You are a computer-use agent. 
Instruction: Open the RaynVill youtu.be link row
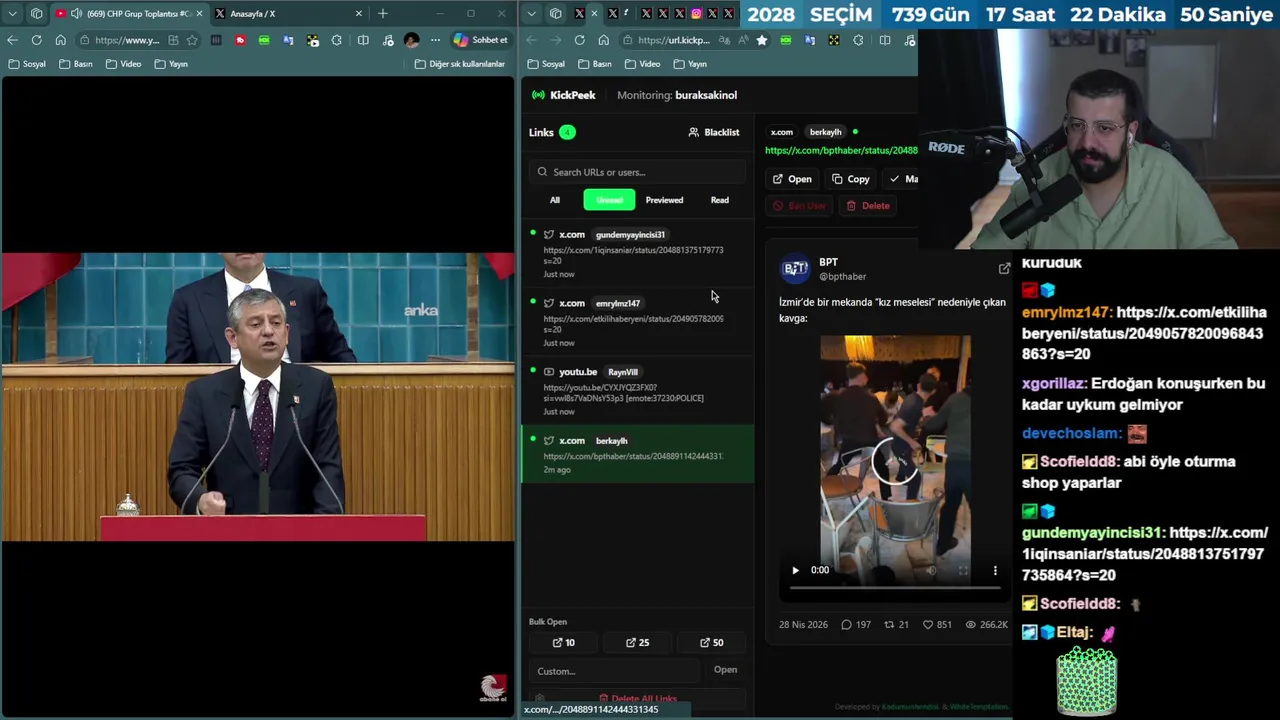637,391
